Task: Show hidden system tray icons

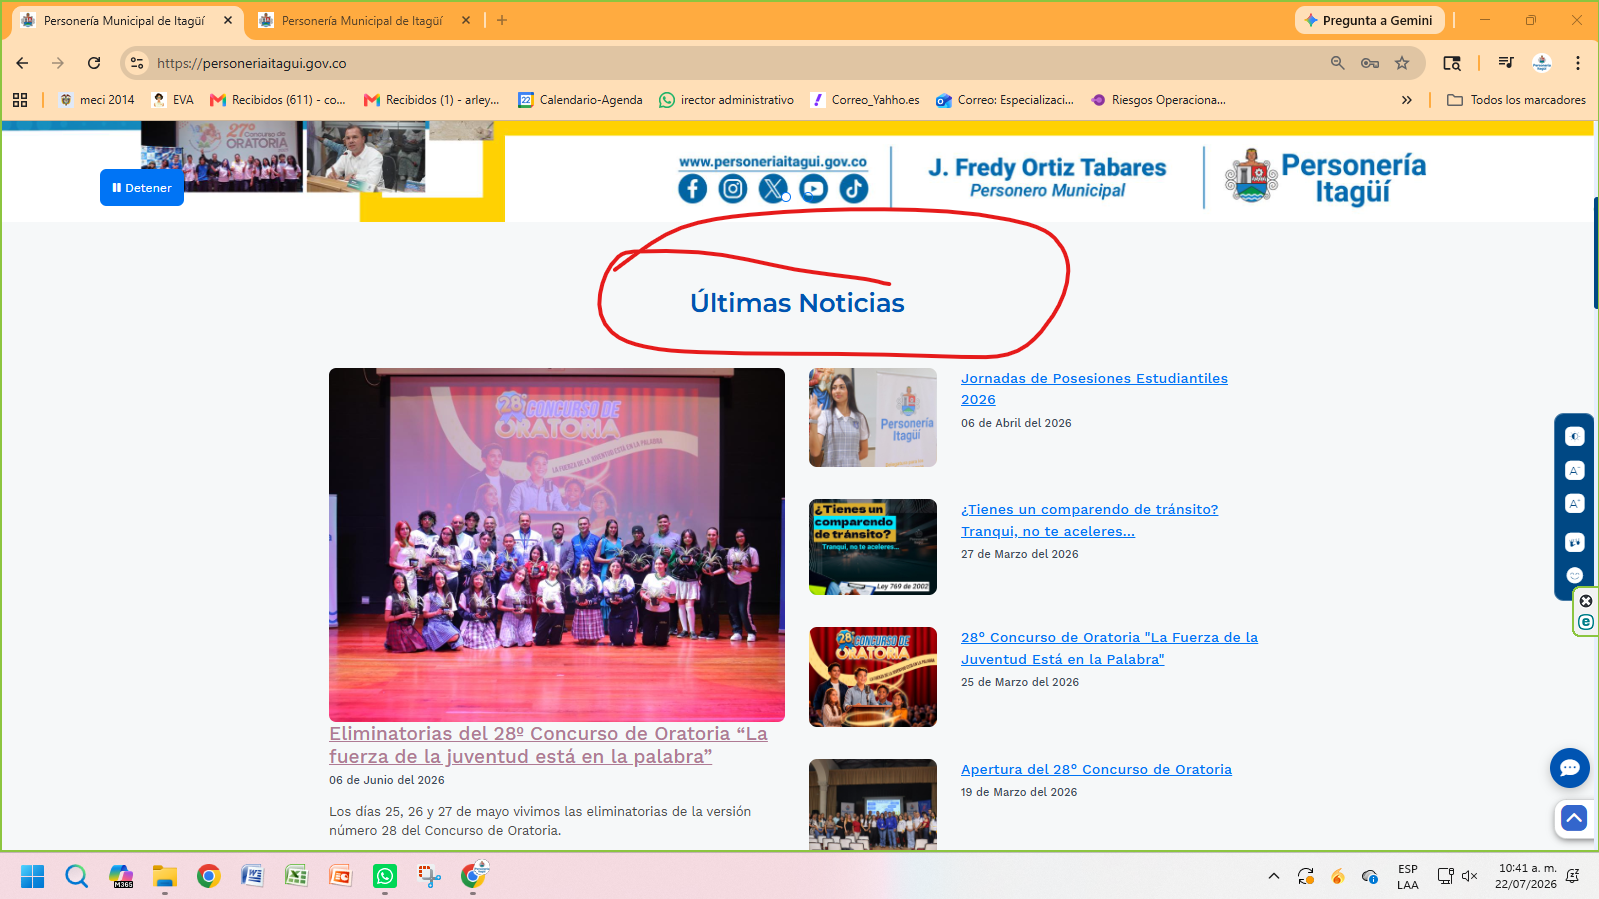Action: [x=1273, y=876]
